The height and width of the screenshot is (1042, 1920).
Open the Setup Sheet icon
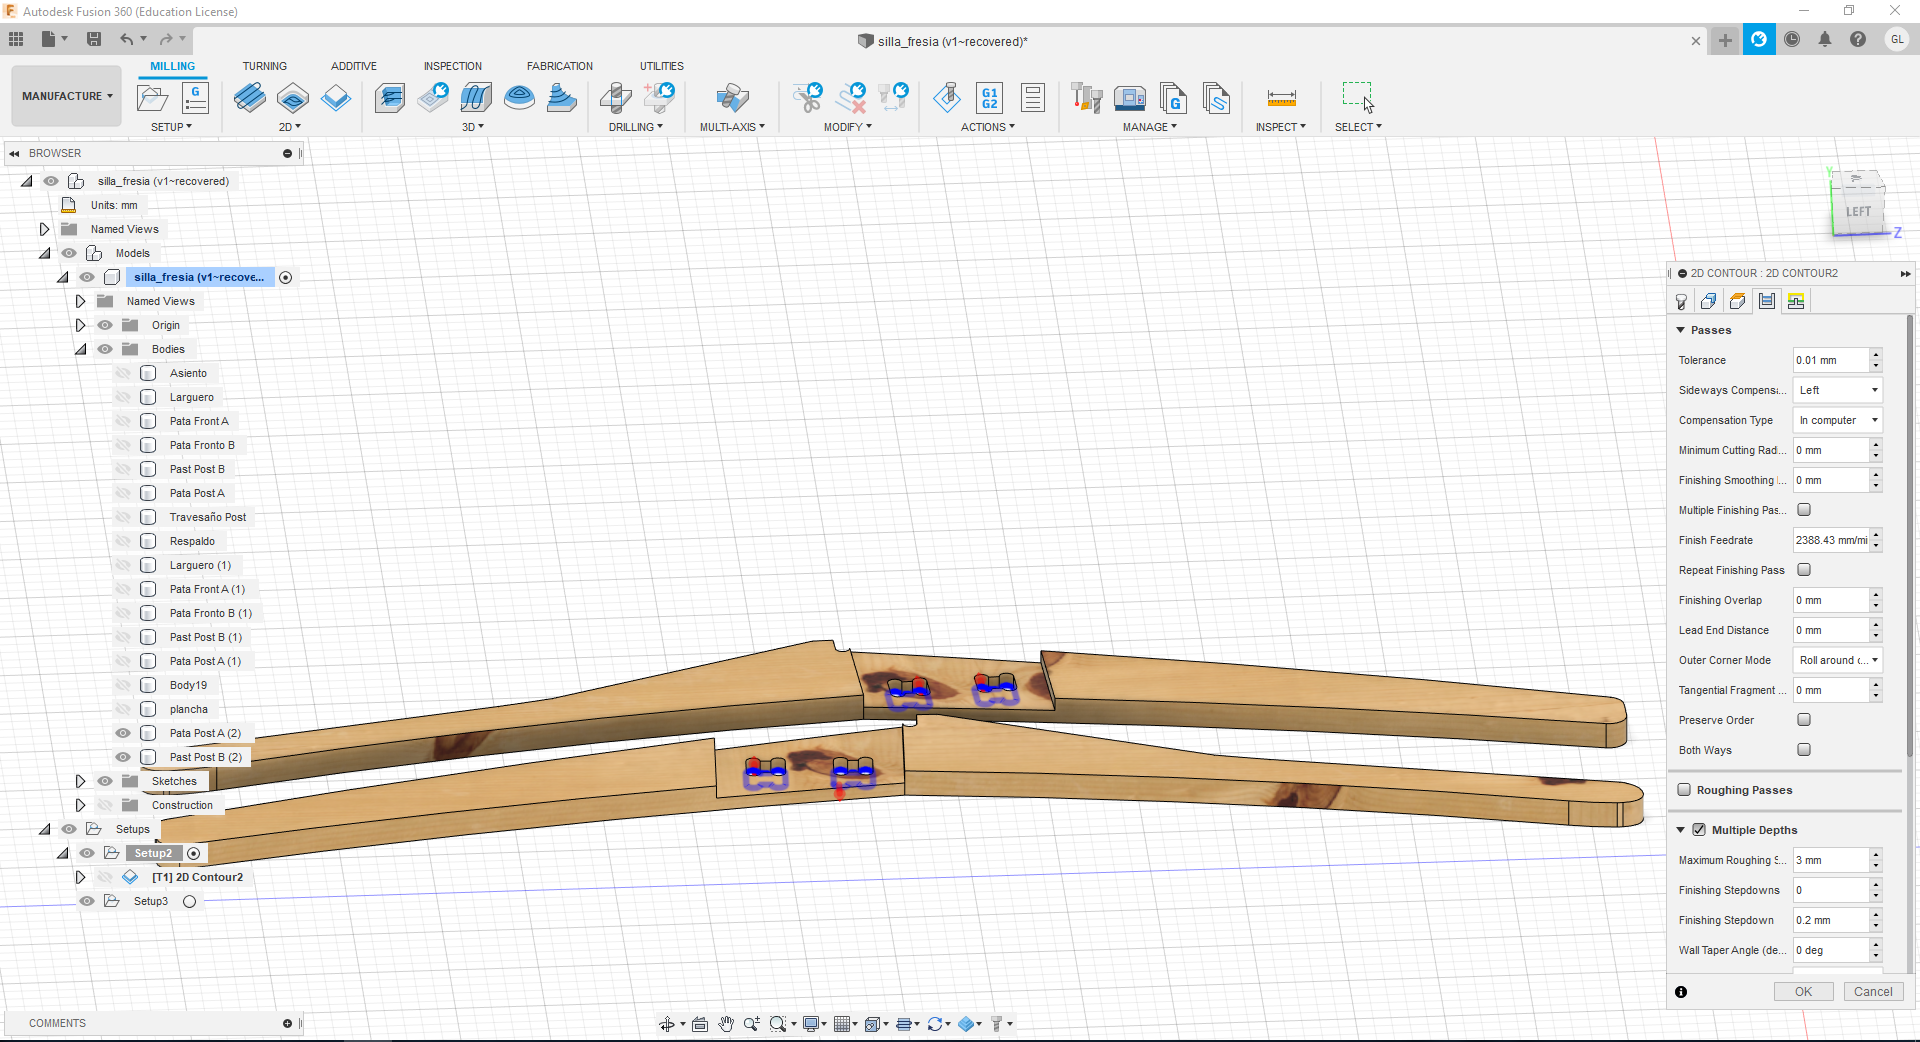tap(1033, 98)
